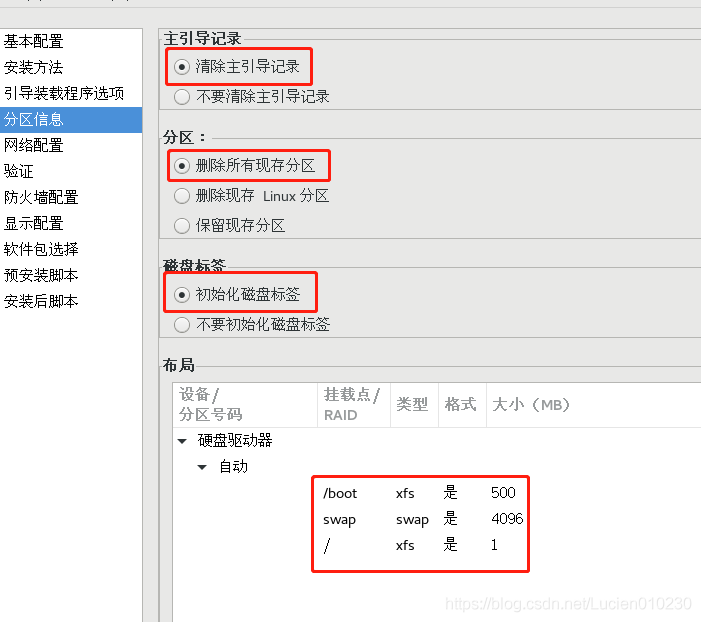Open the 网络配置 section
Screen dimensions: 701x622
(x=71, y=145)
